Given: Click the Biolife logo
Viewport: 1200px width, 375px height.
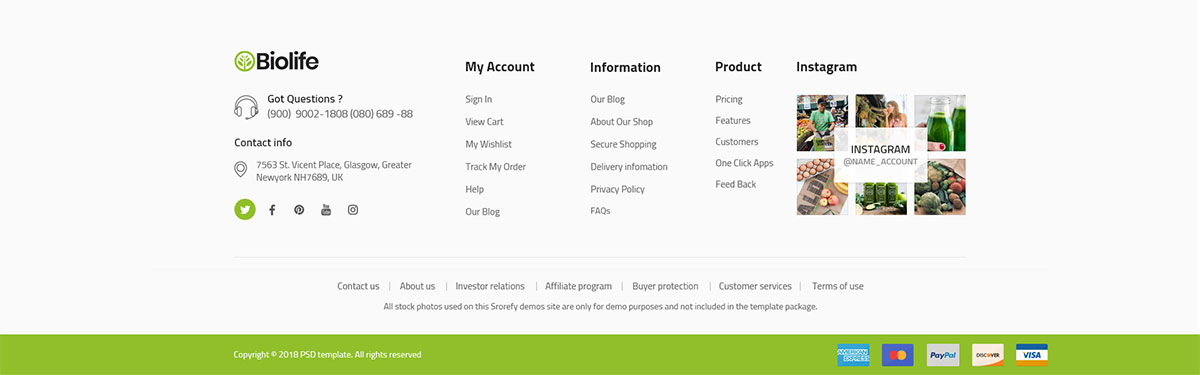Looking at the screenshot, I should coord(277,61).
